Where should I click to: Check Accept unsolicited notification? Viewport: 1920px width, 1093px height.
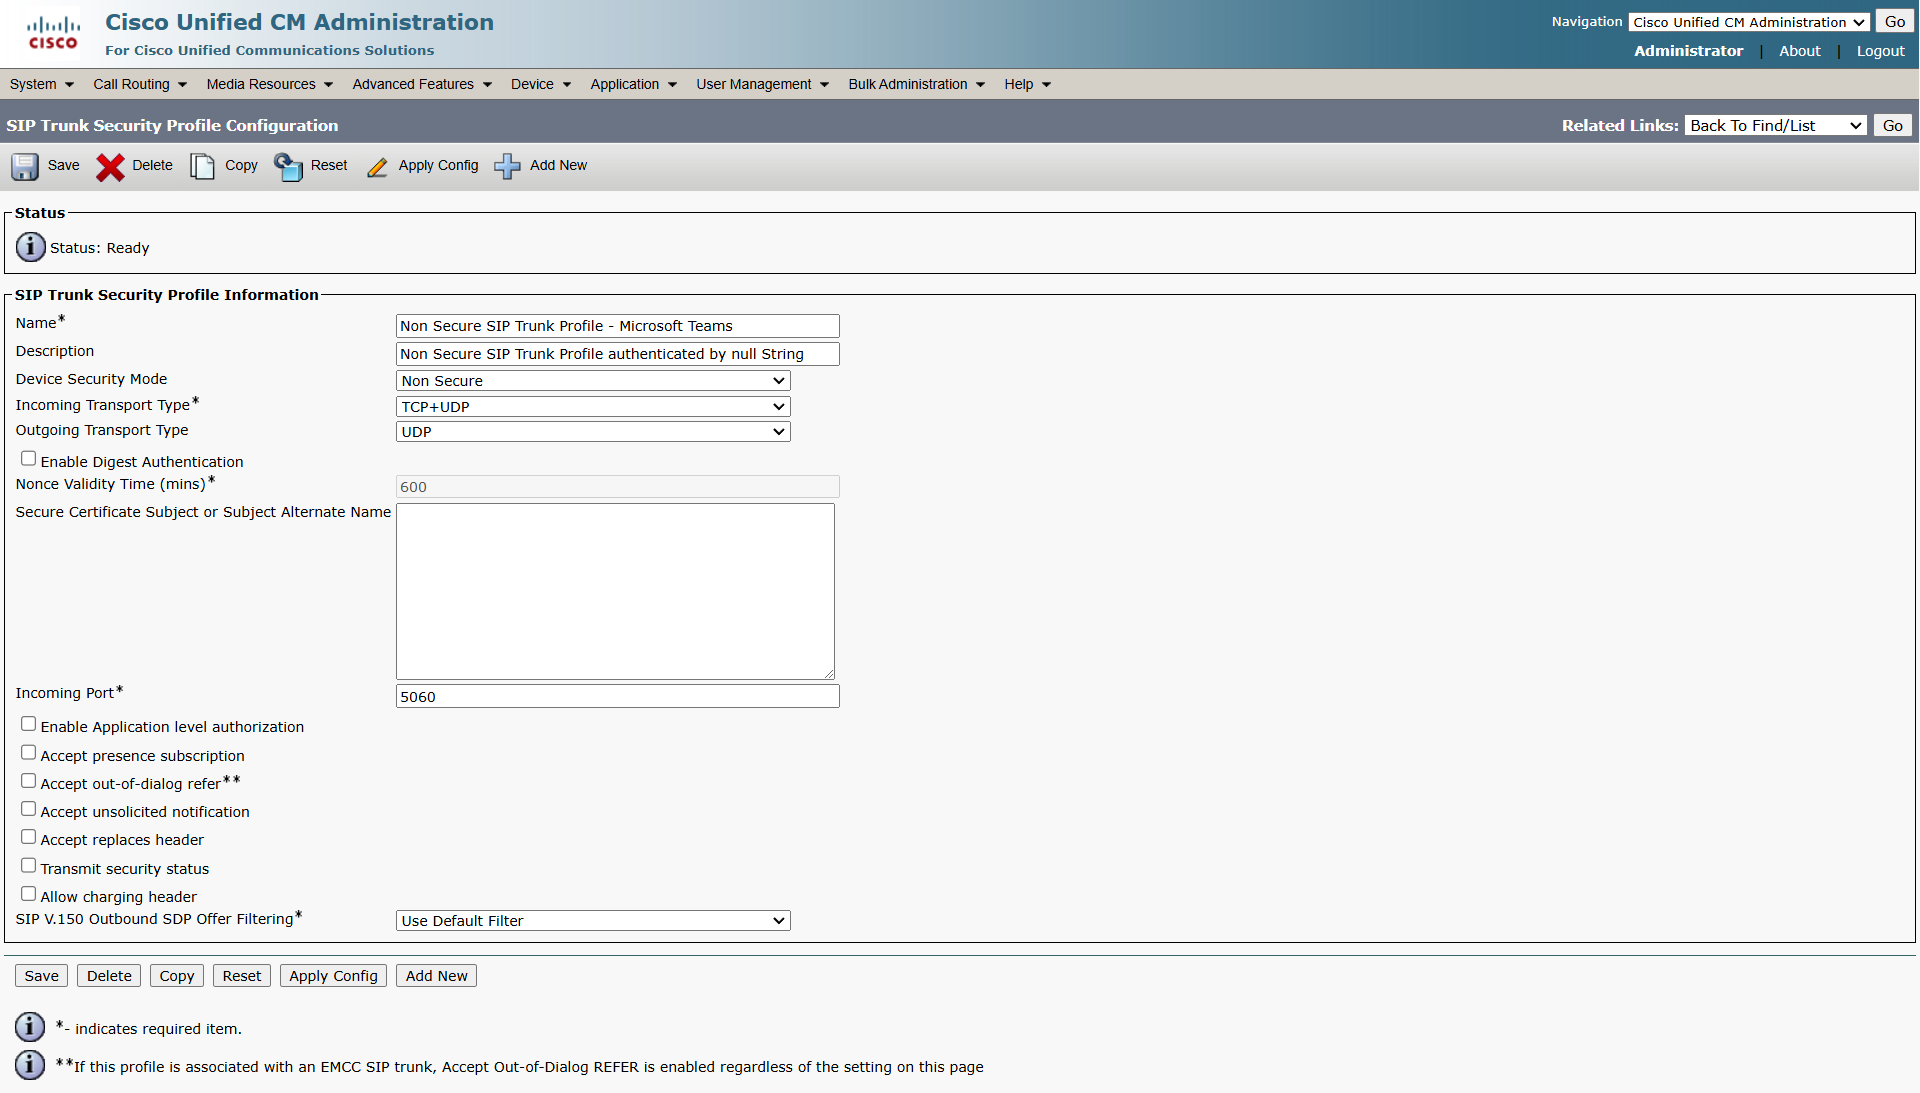pyautogui.click(x=28, y=809)
